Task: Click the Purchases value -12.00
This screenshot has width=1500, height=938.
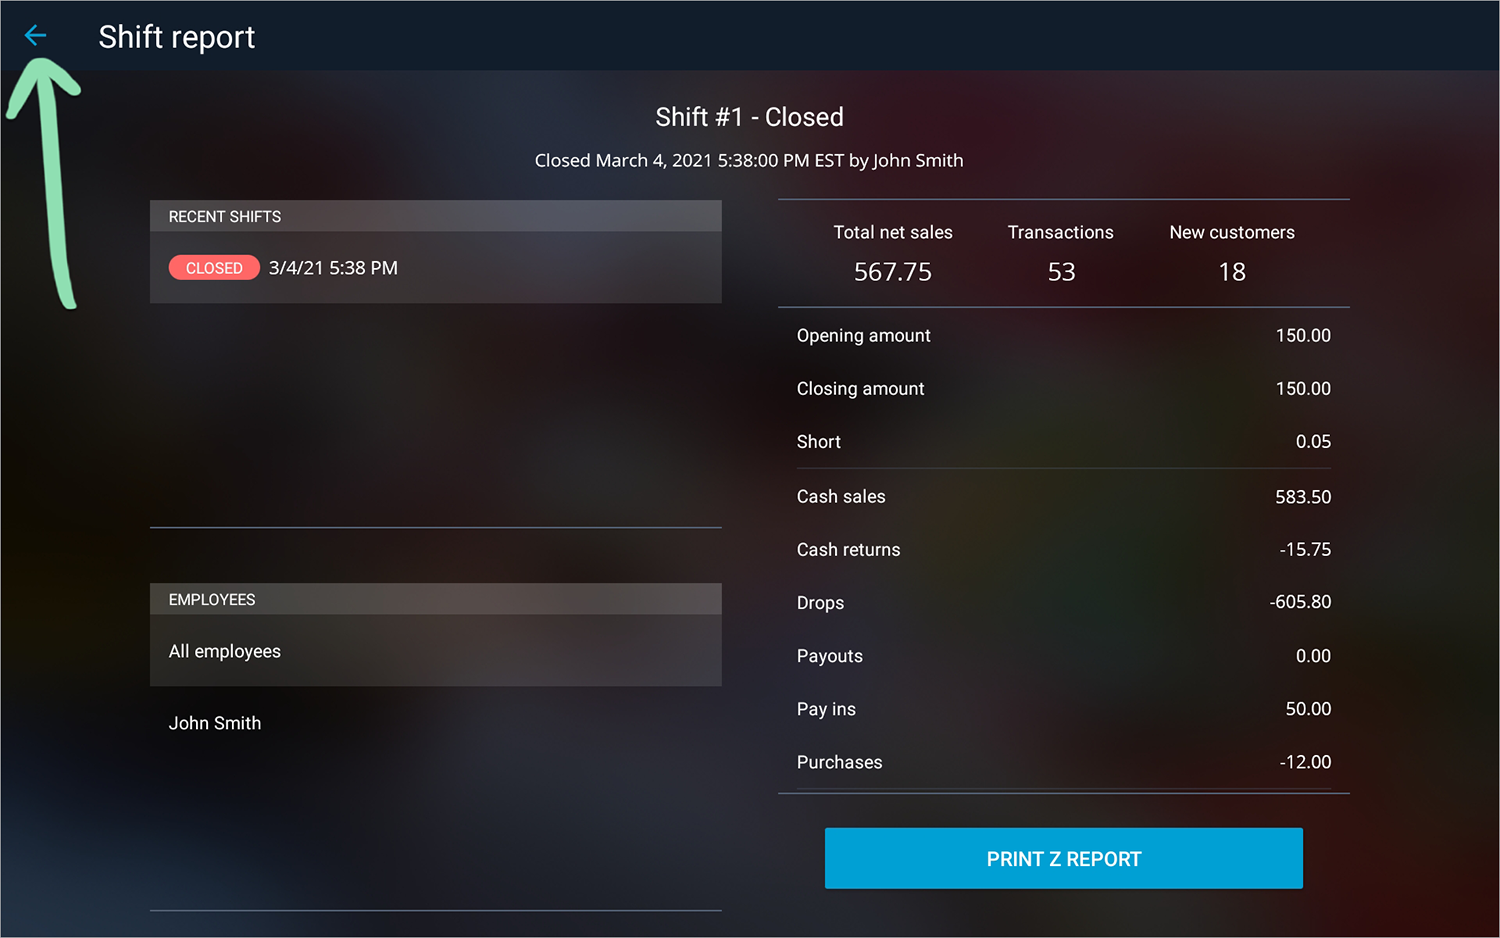Action: point(1305,762)
